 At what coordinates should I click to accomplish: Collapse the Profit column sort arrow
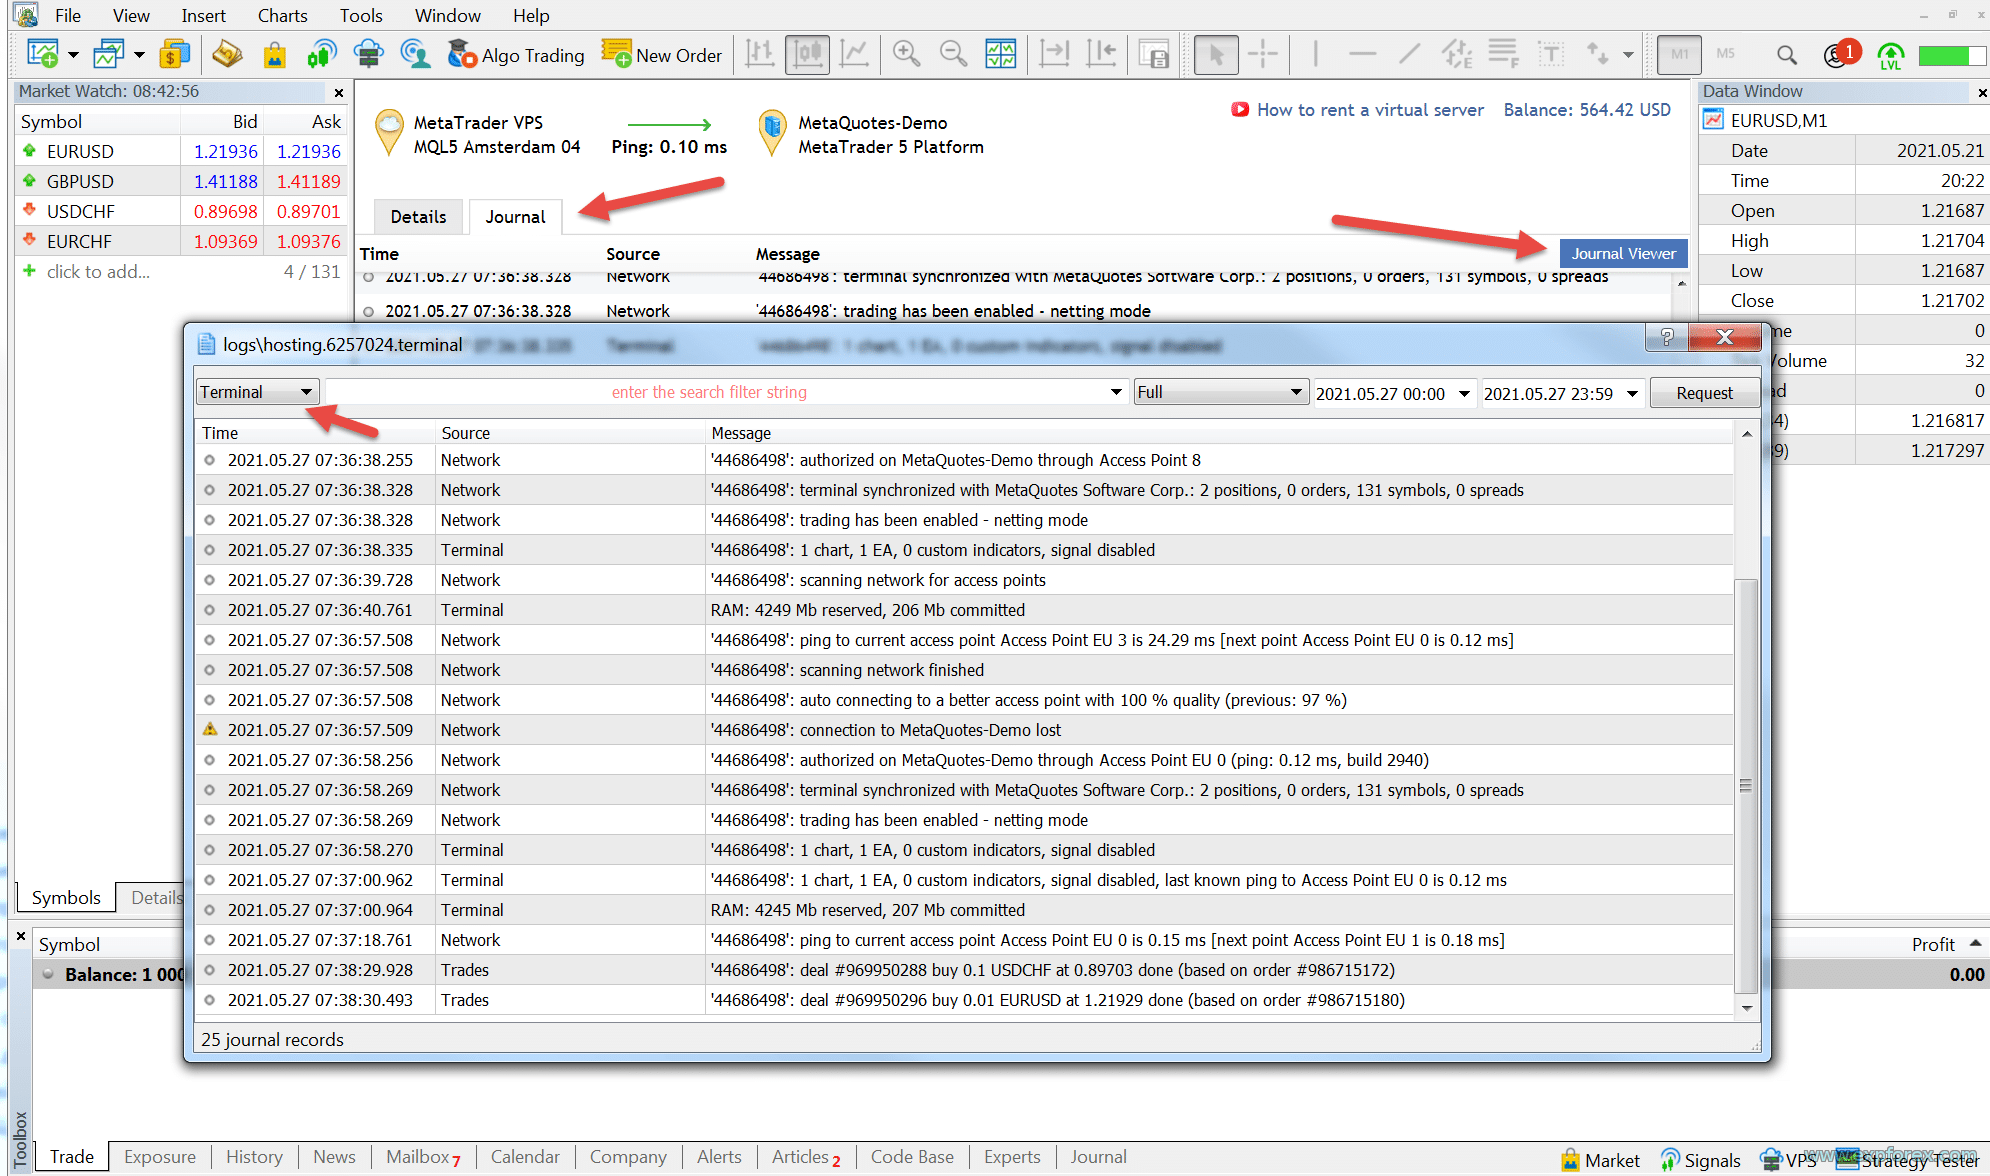coord(1975,943)
